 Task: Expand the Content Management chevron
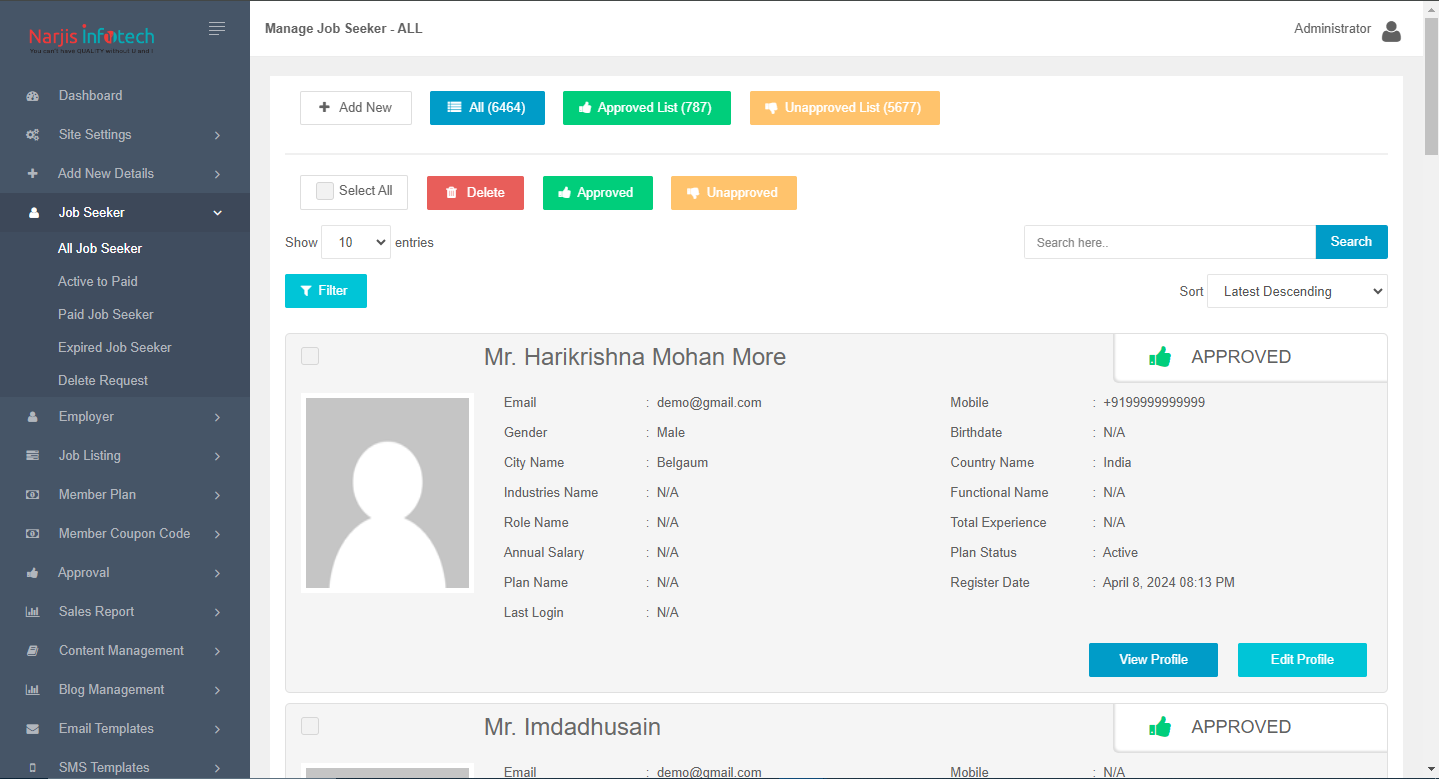click(x=217, y=651)
